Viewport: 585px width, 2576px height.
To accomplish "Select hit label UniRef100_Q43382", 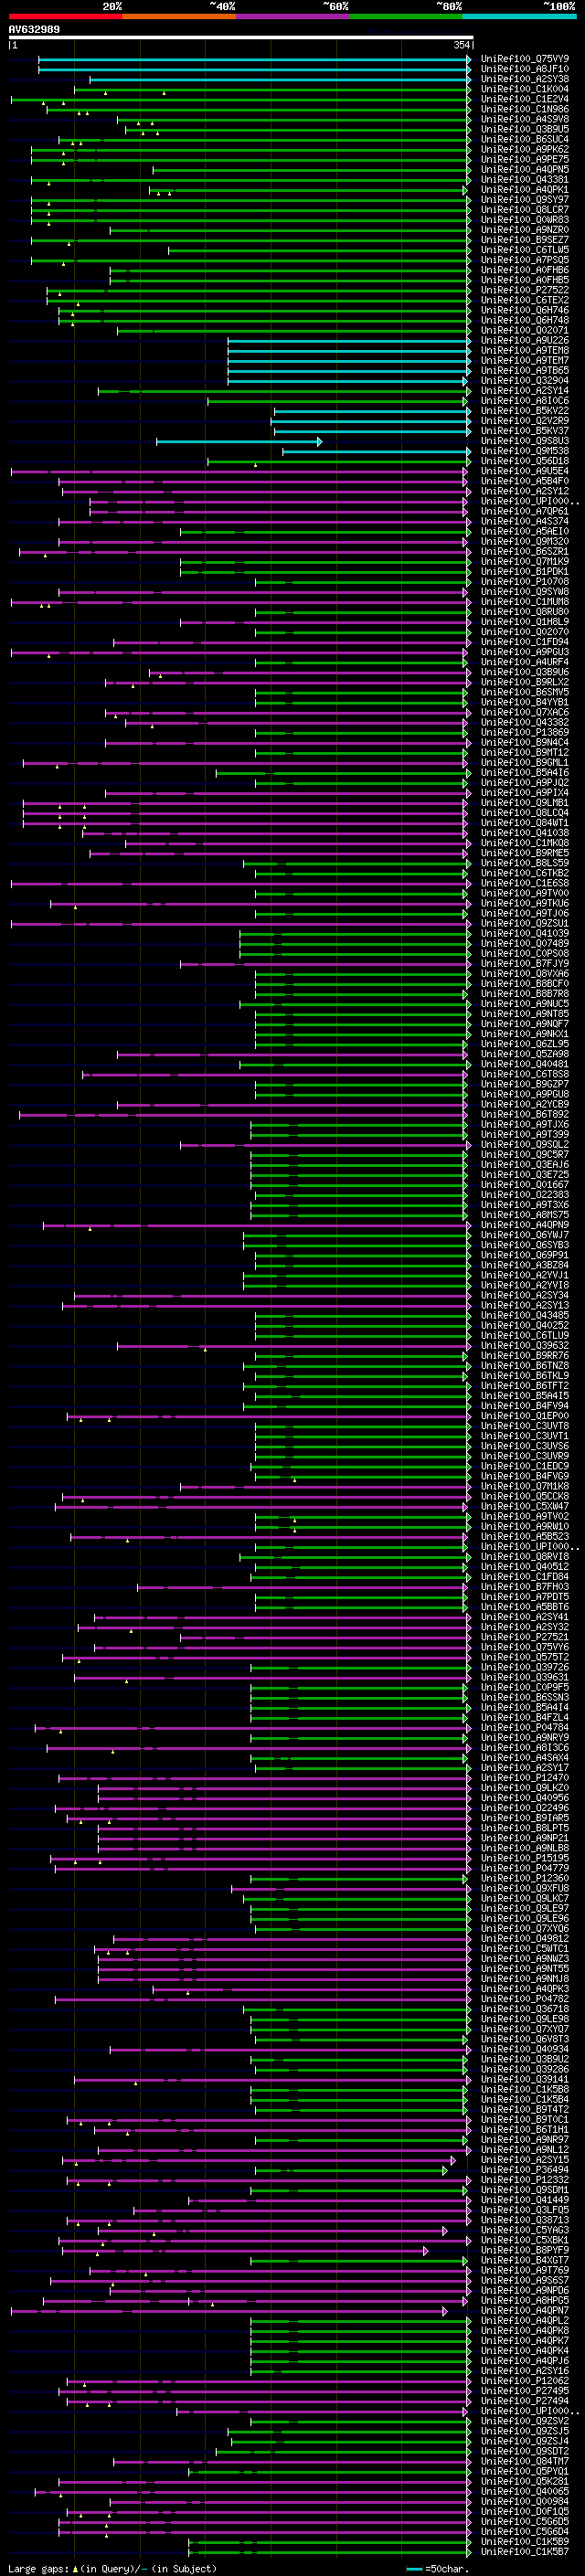I will (x=525, y=722).
